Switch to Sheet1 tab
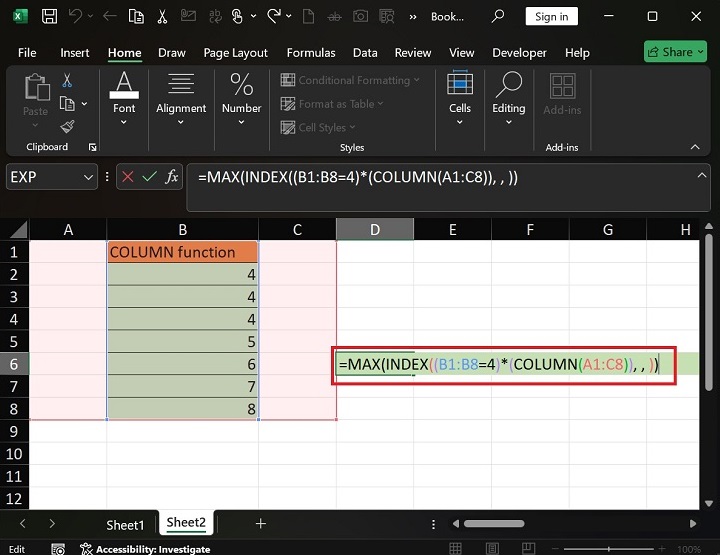The height and width of the screenshot is (555, 720). coord(125,525)
